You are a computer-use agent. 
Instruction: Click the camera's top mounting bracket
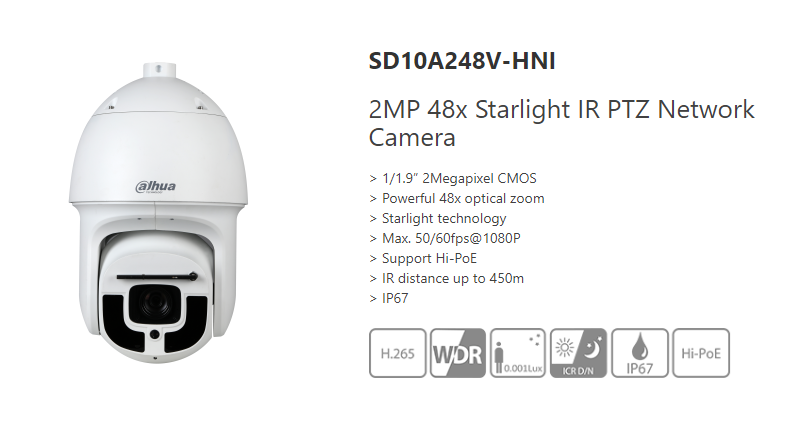[158, 70]
